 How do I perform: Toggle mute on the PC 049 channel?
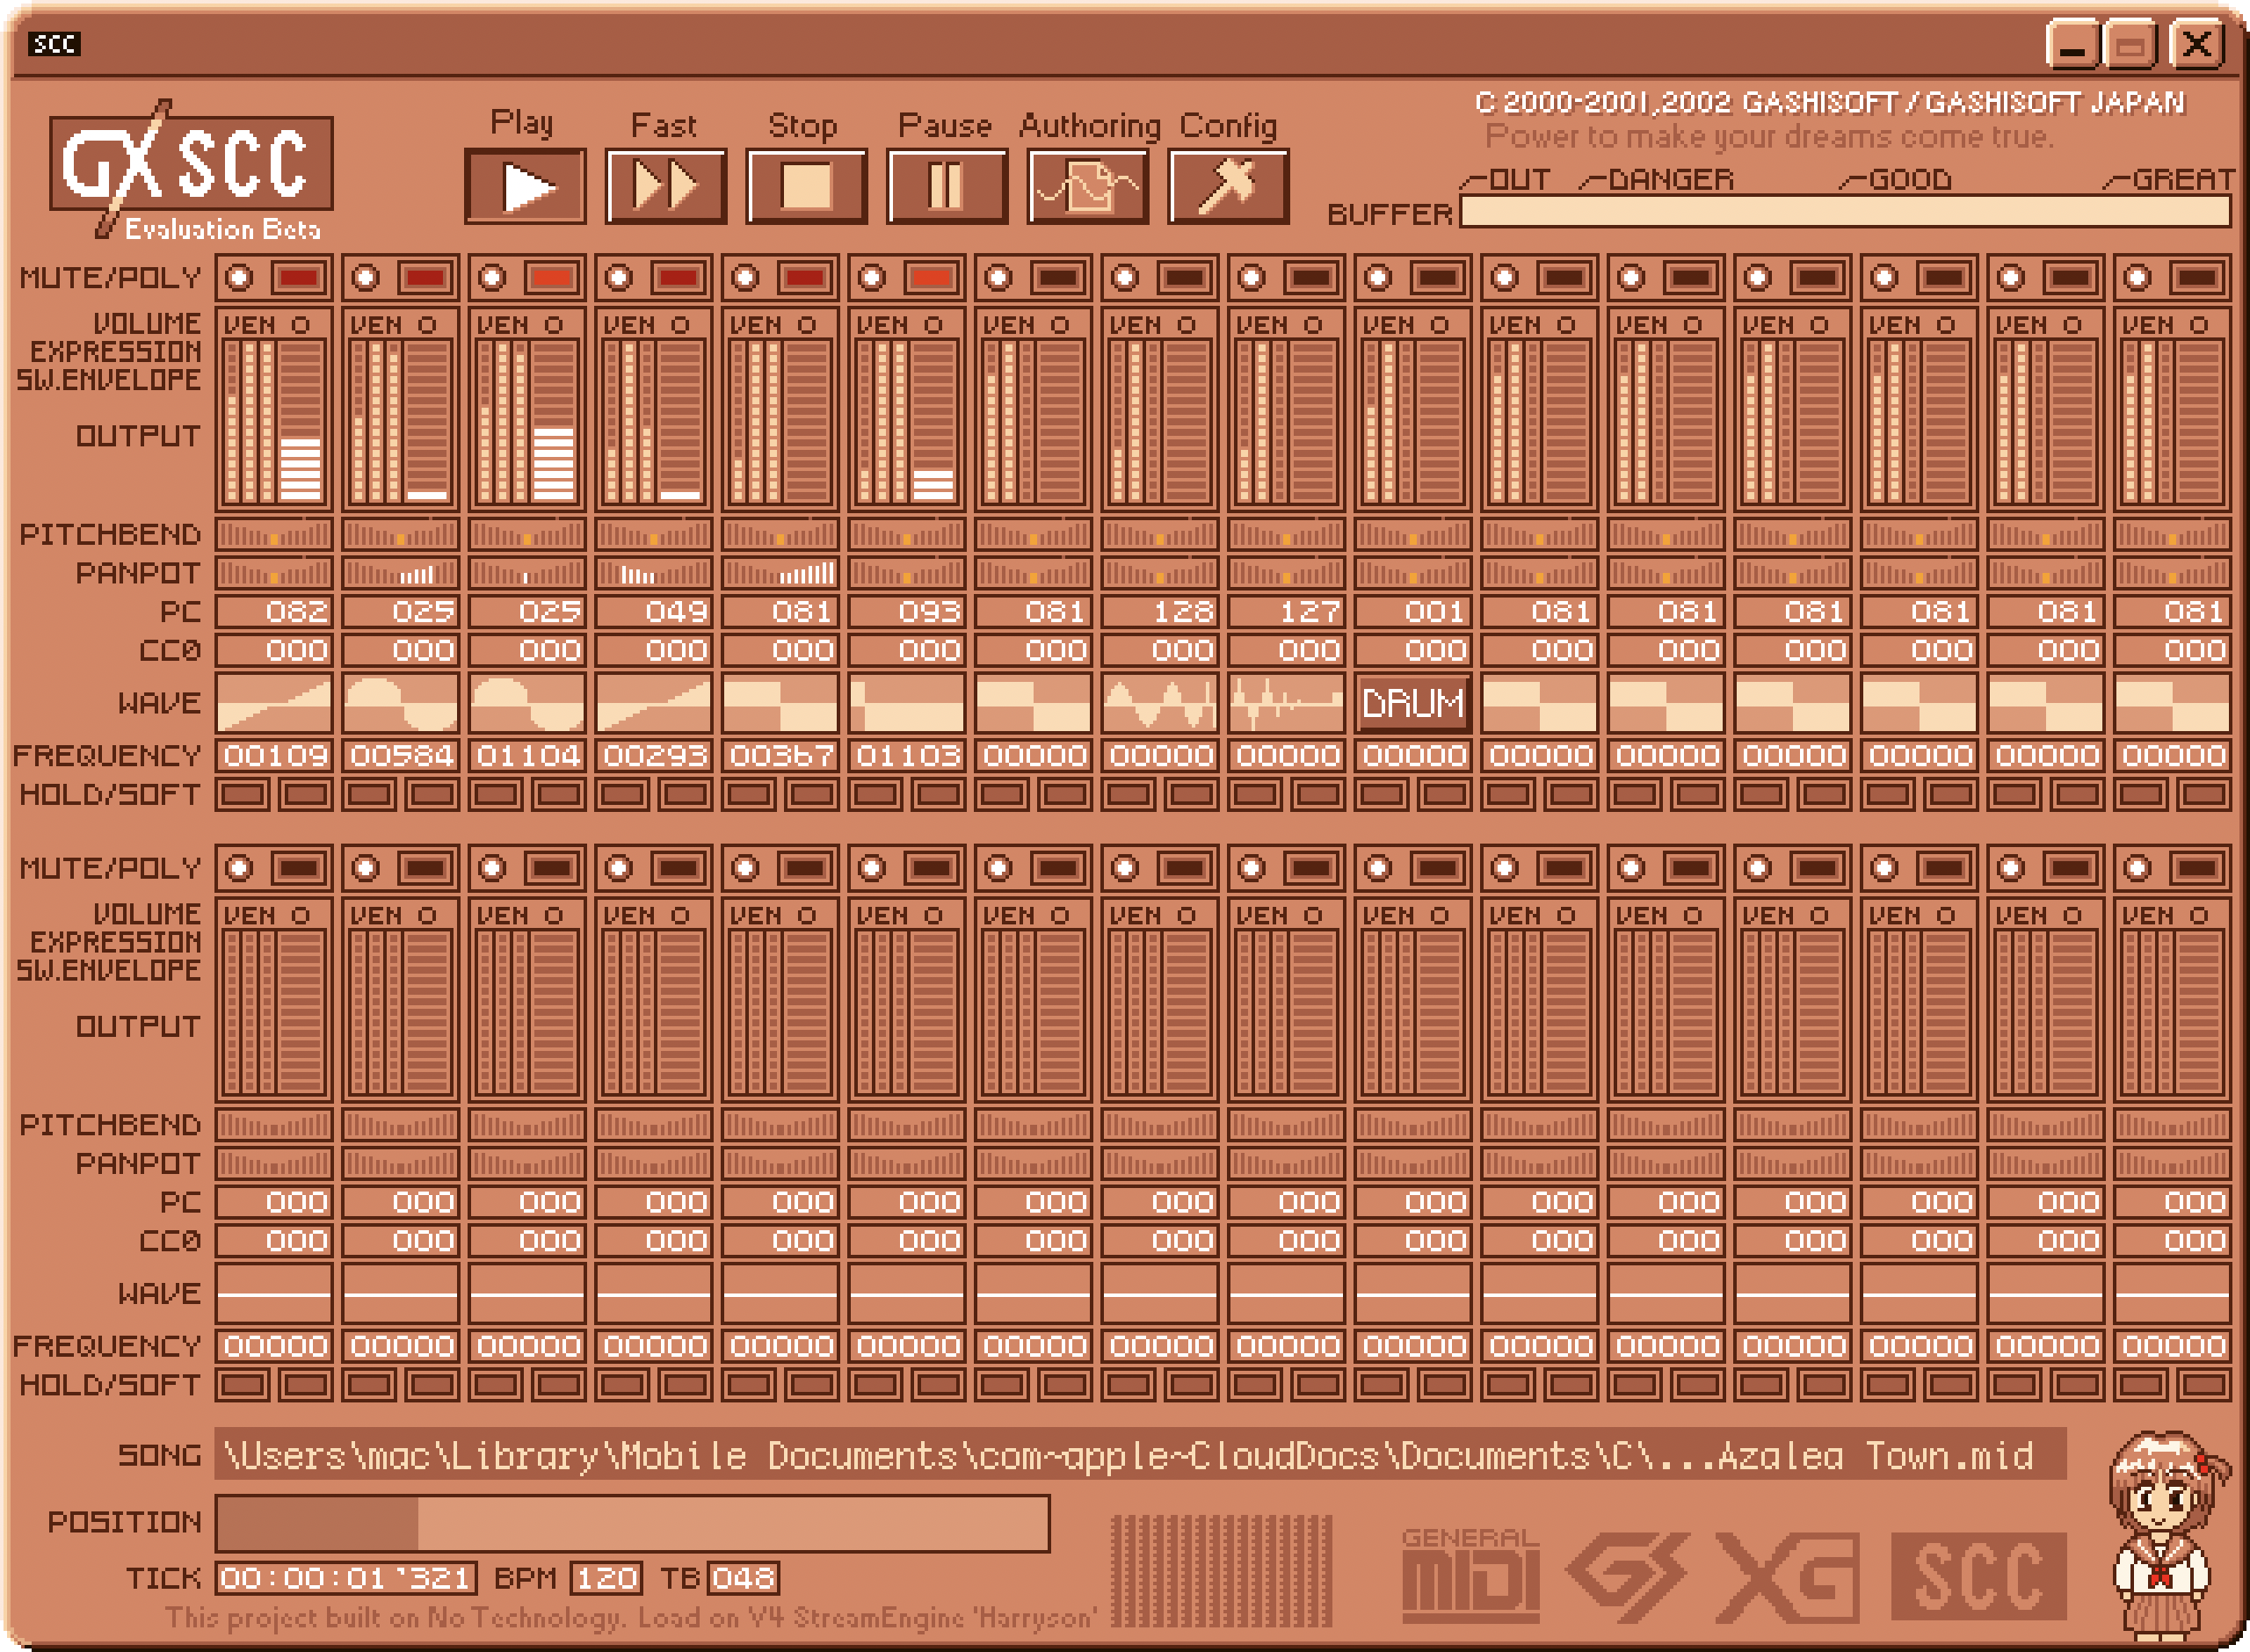pos(618,278)
